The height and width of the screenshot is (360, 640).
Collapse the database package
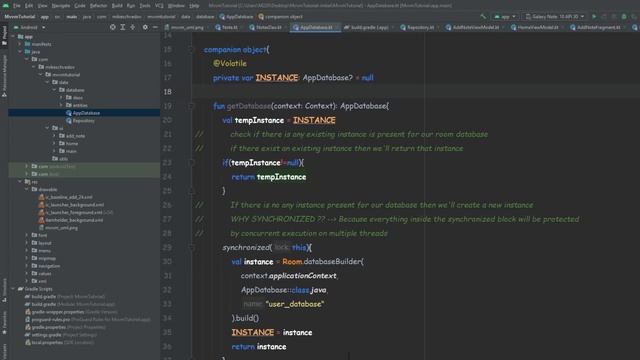54,90
